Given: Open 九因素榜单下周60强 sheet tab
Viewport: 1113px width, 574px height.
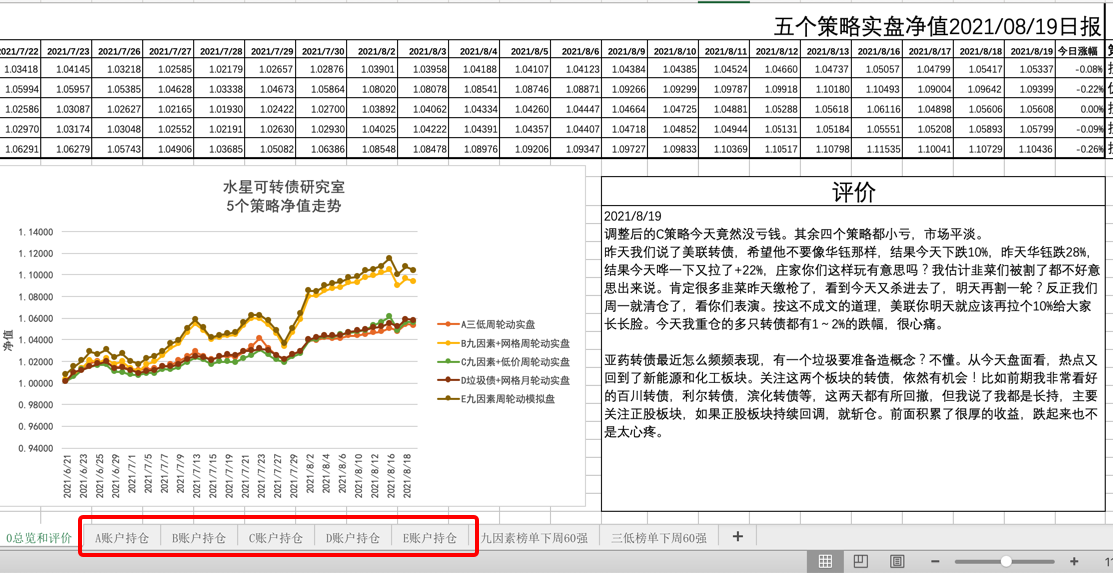Looking at the screenshot, I should tap(534, 538).
